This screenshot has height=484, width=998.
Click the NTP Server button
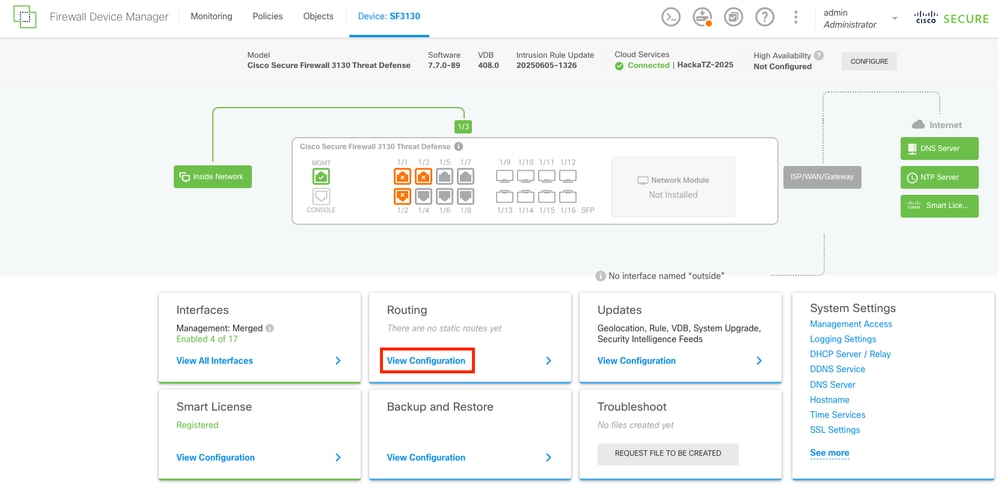pyautogui.click(x=939, y=177)
